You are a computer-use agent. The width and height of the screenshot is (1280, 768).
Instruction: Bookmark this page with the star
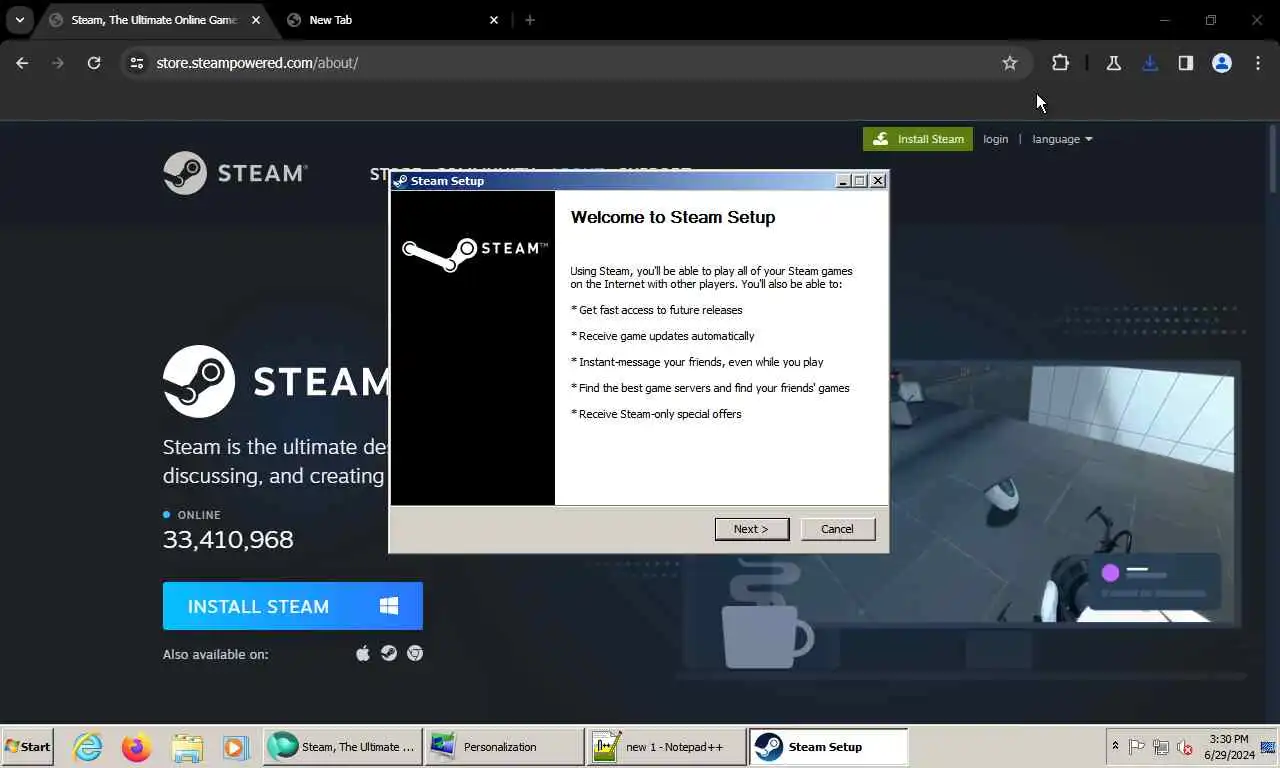(1010, 63)
